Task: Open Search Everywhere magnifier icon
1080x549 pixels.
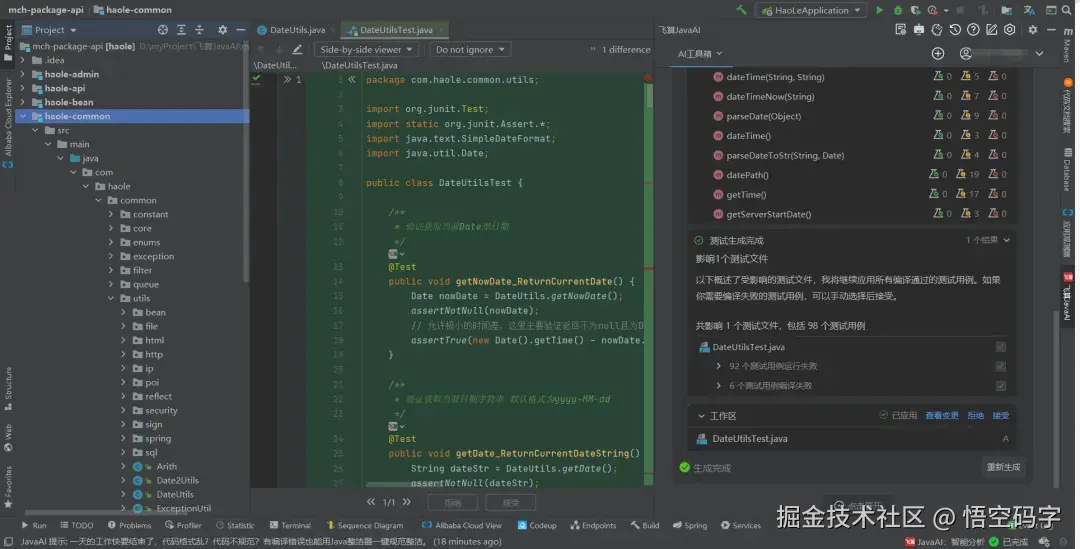Action: 1068,10
